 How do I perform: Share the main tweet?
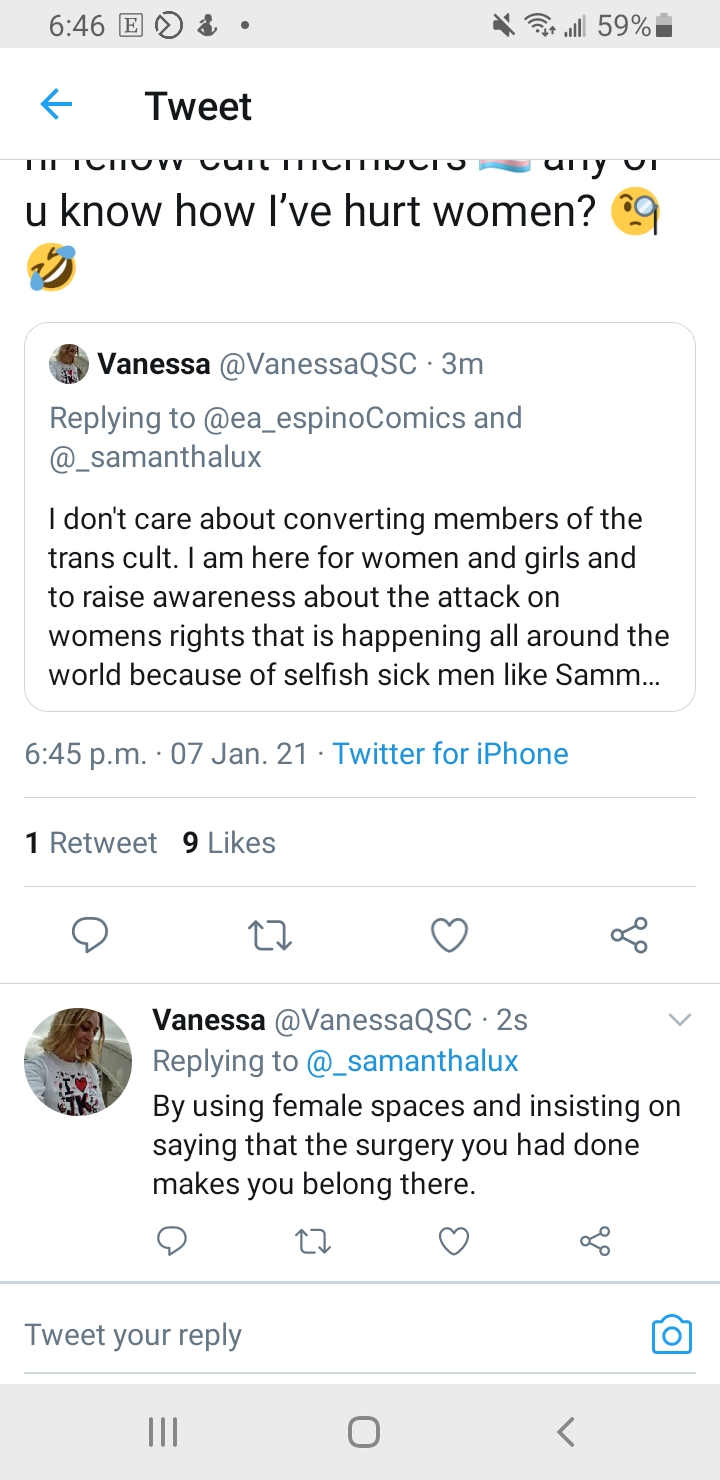coord(629,935)
